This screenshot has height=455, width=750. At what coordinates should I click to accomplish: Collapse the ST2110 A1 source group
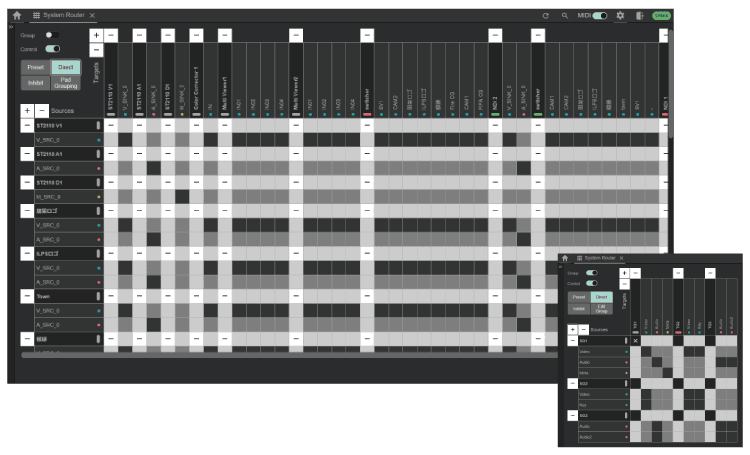pyautogui.click(x=27, y=154)
